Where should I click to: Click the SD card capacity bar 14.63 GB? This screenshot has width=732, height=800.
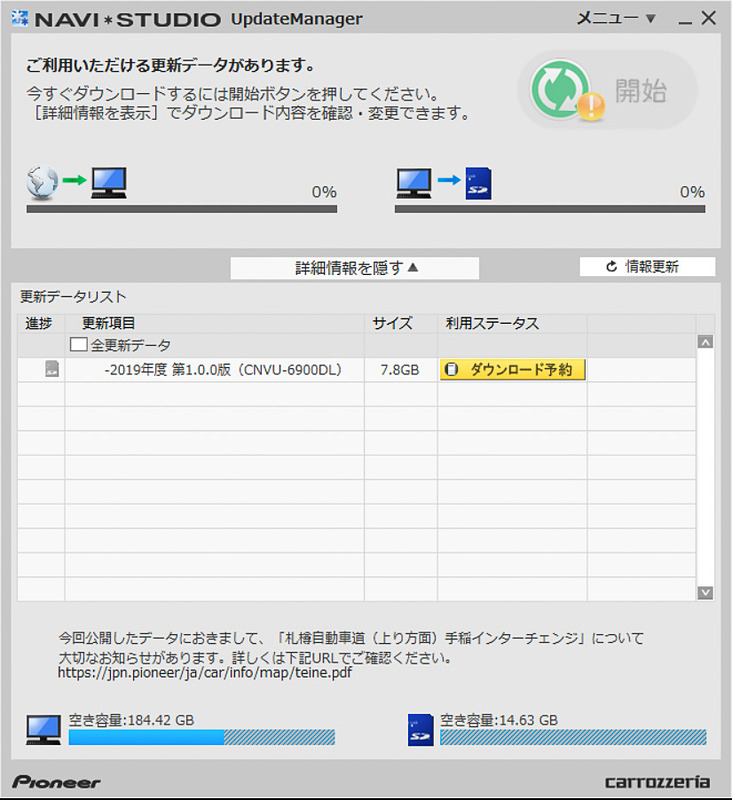[x=573, y=737]
